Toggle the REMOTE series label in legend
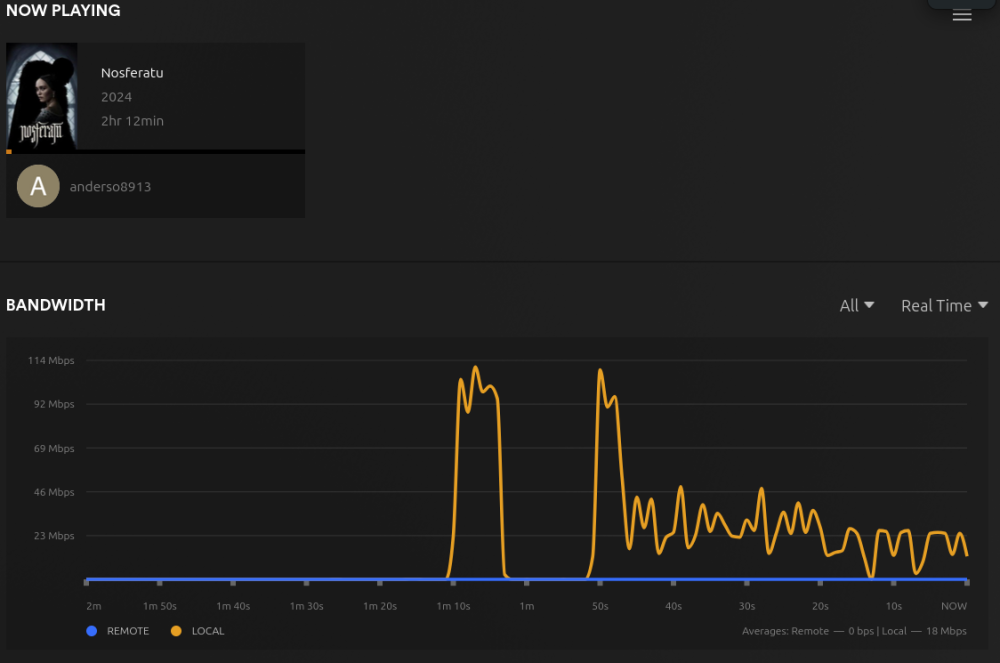Screen dimensions: 1000x663 [128, 631]
